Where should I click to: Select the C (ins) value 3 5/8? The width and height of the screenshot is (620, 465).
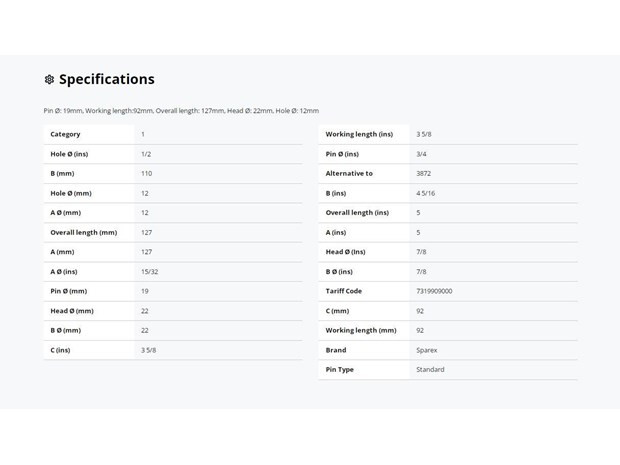[149, 350]
